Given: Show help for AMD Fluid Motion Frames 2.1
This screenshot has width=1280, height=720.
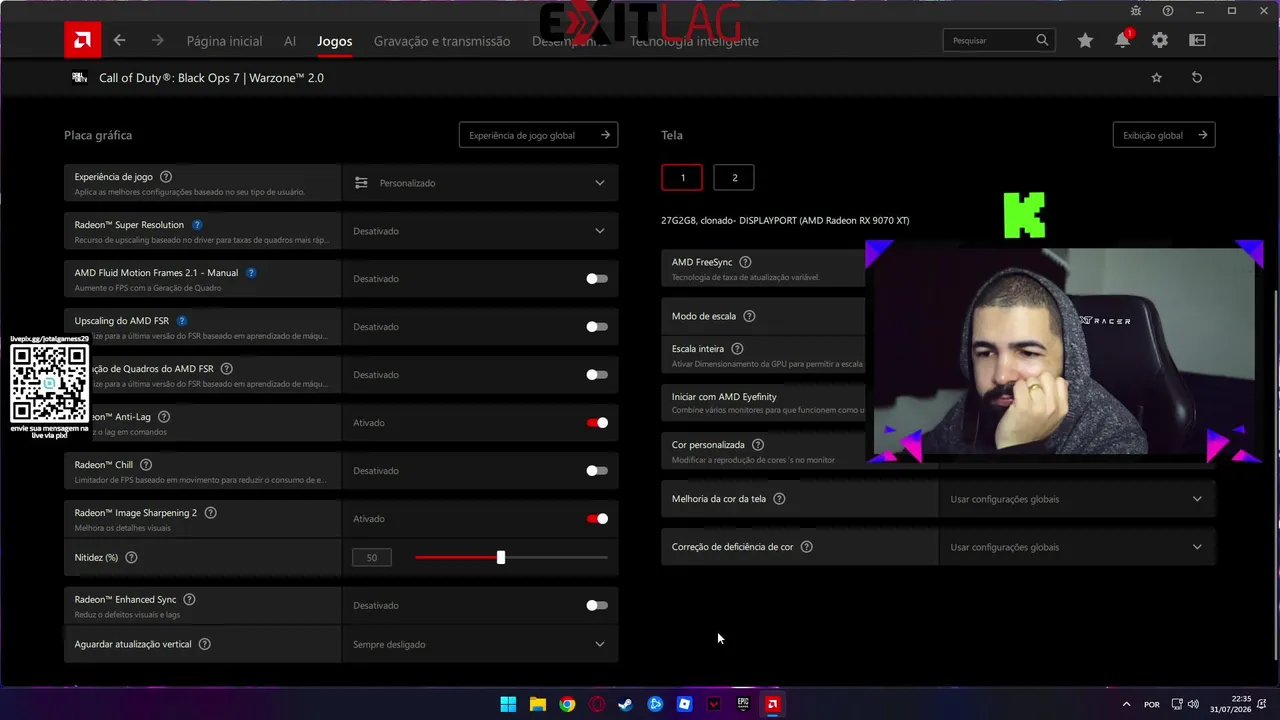Looking at the screenshot, I should coord(251,273).
